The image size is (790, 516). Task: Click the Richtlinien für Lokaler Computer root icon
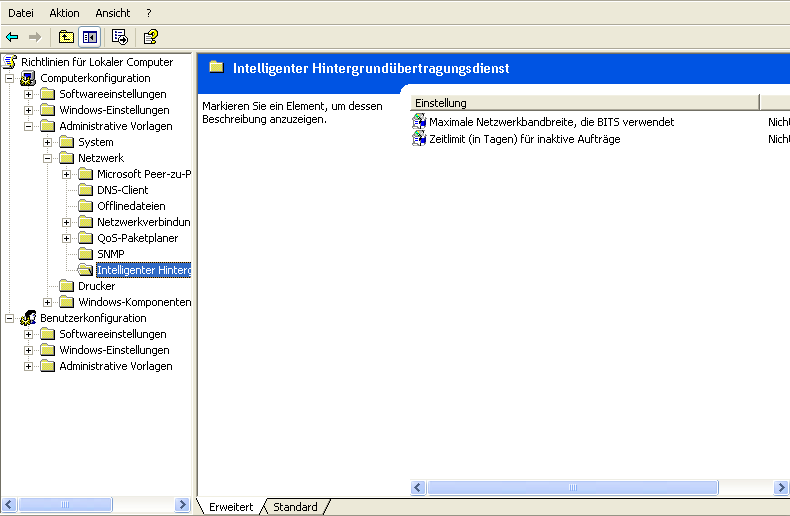[10, 62]
